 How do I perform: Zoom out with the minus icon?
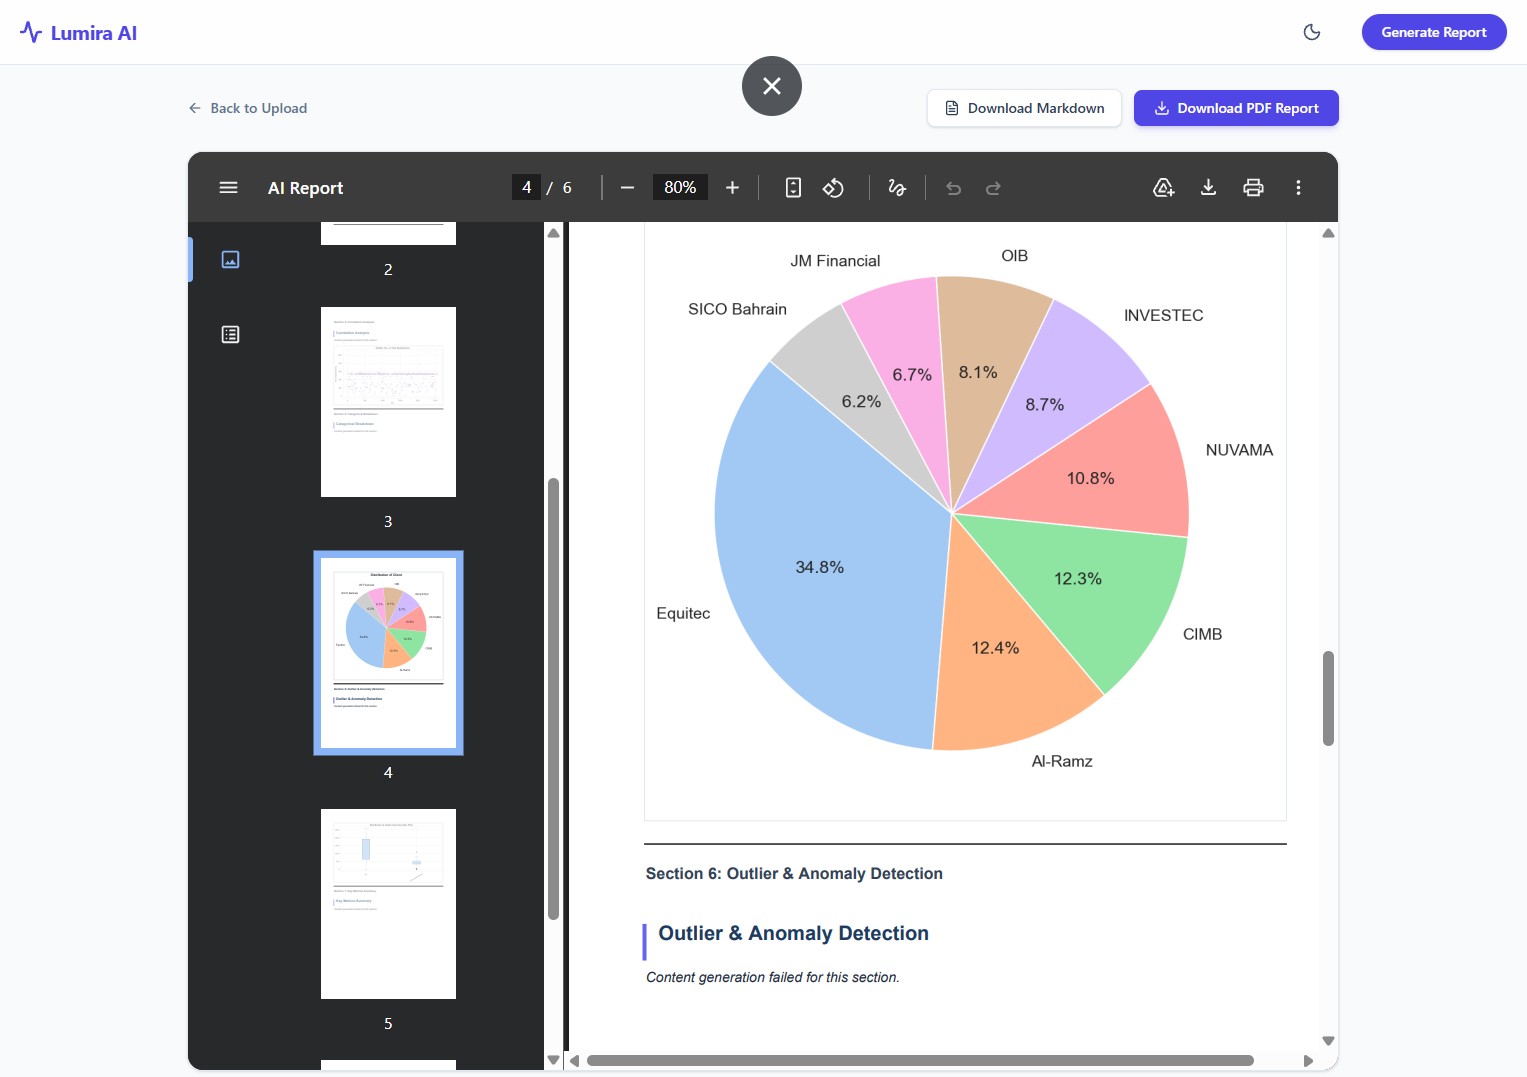[627, 187]
